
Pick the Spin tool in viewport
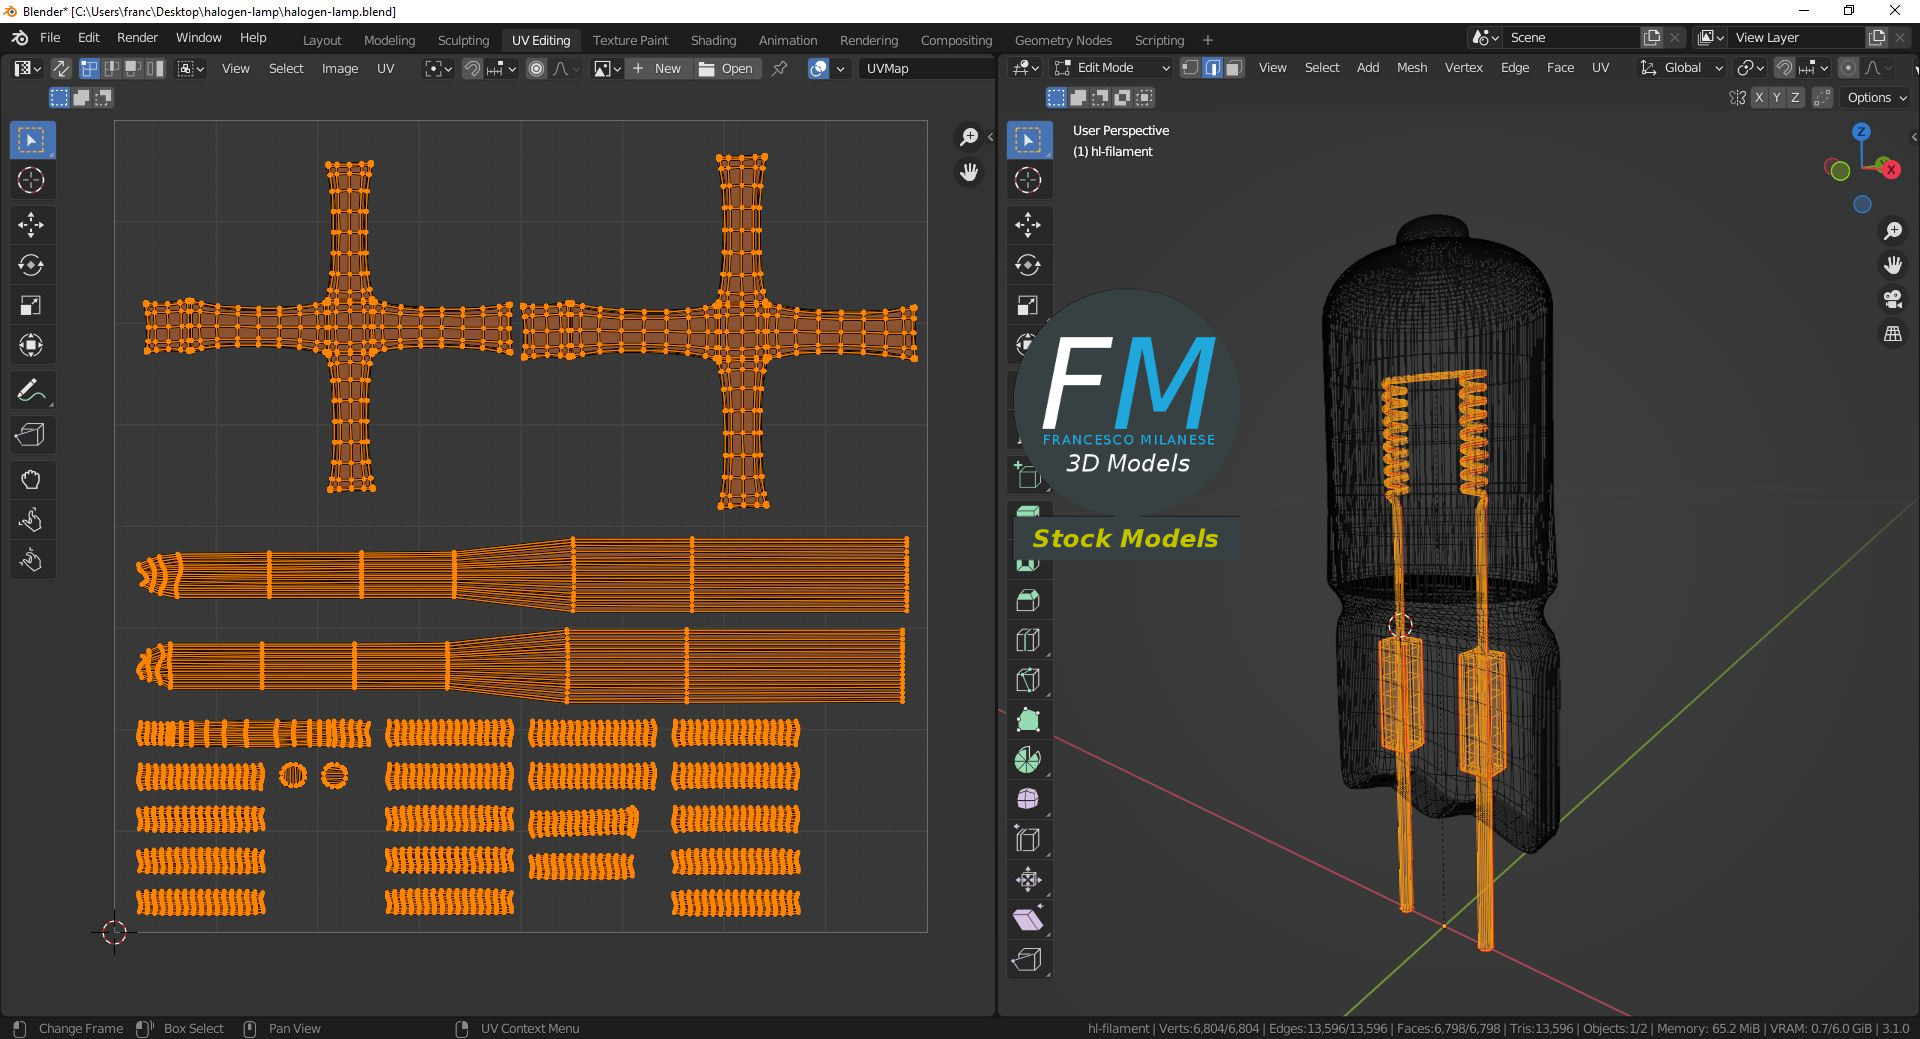pos(1028,760)
